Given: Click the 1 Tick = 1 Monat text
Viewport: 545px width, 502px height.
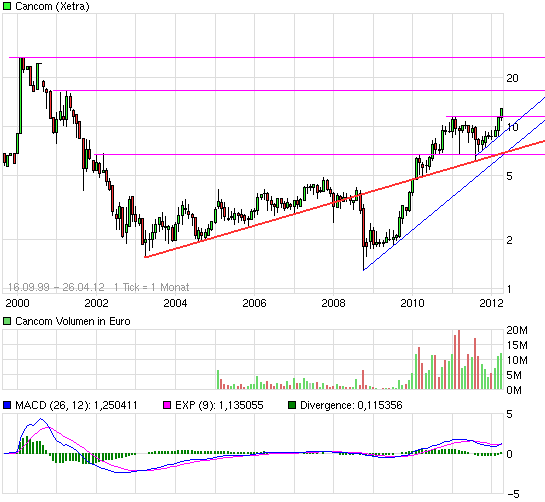Looking at the screenshot, I should click(152, 287).
